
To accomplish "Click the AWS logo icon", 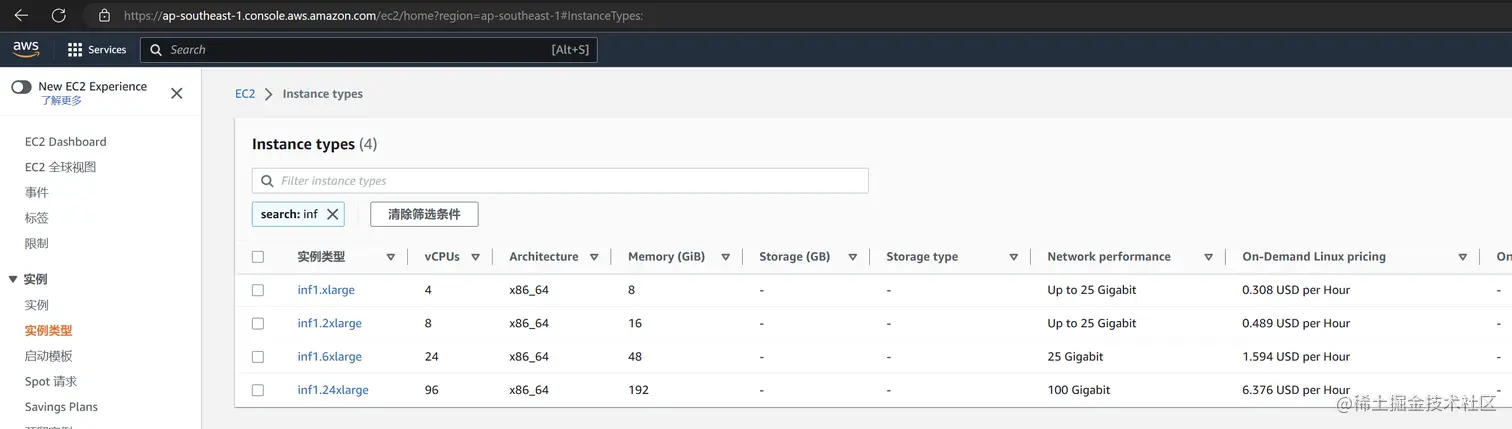I will (x=26, y=49).
